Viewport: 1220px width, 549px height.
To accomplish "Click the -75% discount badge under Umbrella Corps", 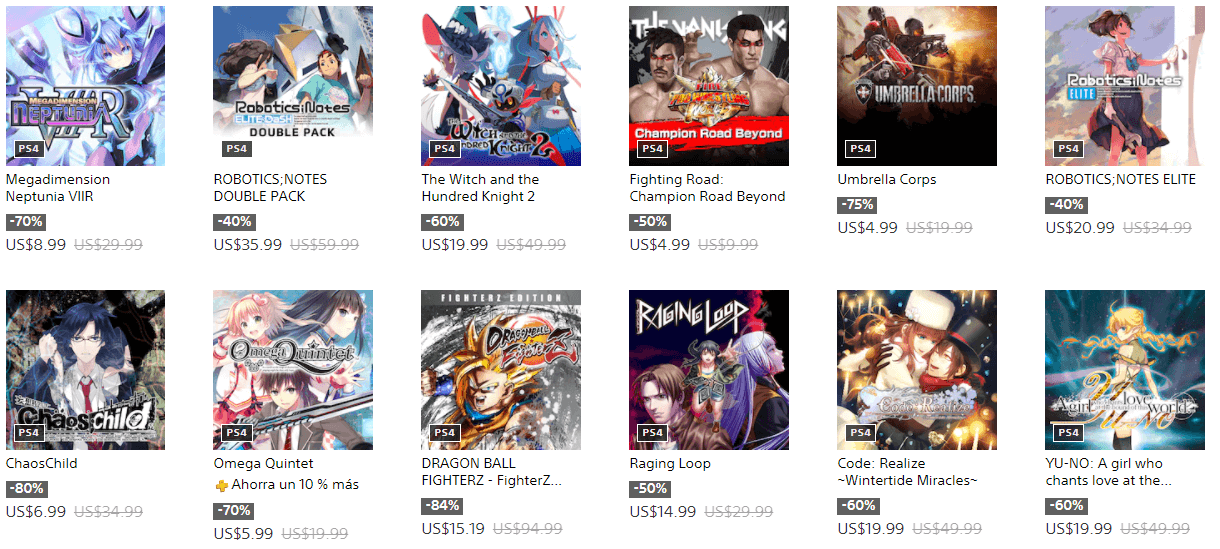I will 857,204.
